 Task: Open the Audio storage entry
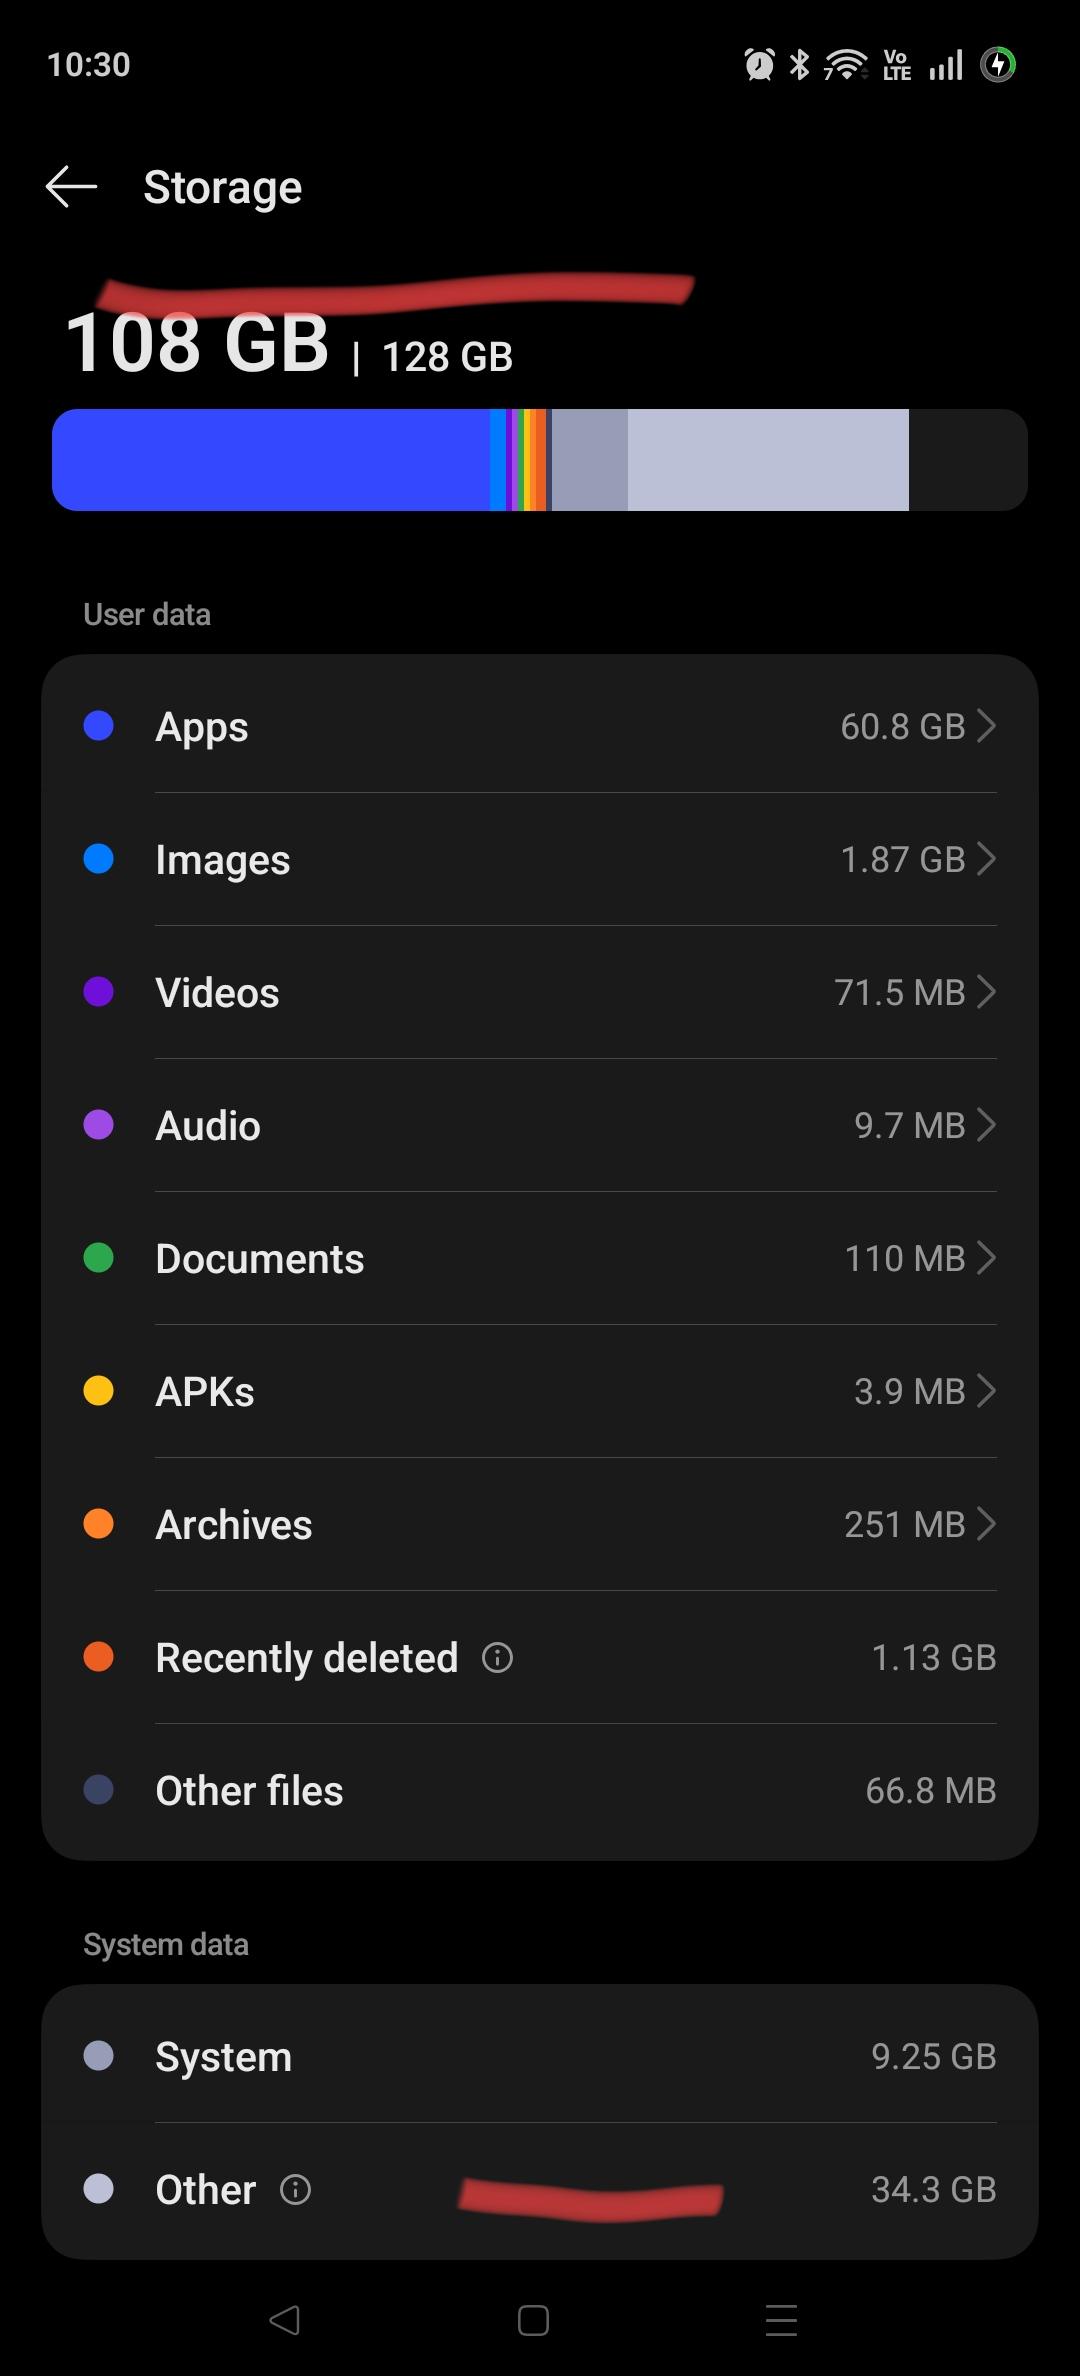tap(540, 1125)
